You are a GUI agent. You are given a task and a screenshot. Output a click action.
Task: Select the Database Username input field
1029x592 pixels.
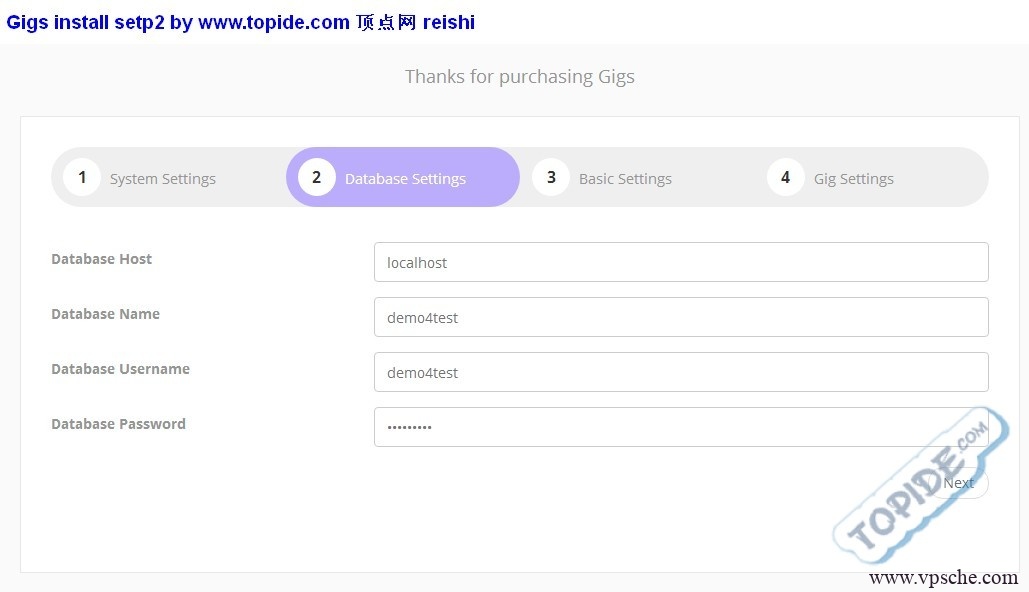680,372
